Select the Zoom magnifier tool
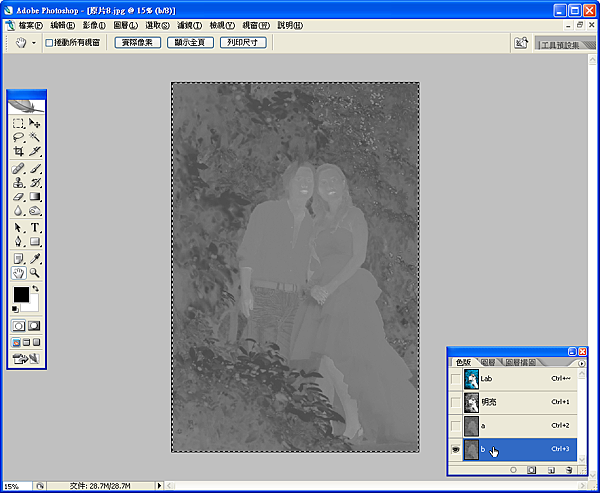Image resolution: width=600 pixels, height=493 pixels. [x=35, y=273]
